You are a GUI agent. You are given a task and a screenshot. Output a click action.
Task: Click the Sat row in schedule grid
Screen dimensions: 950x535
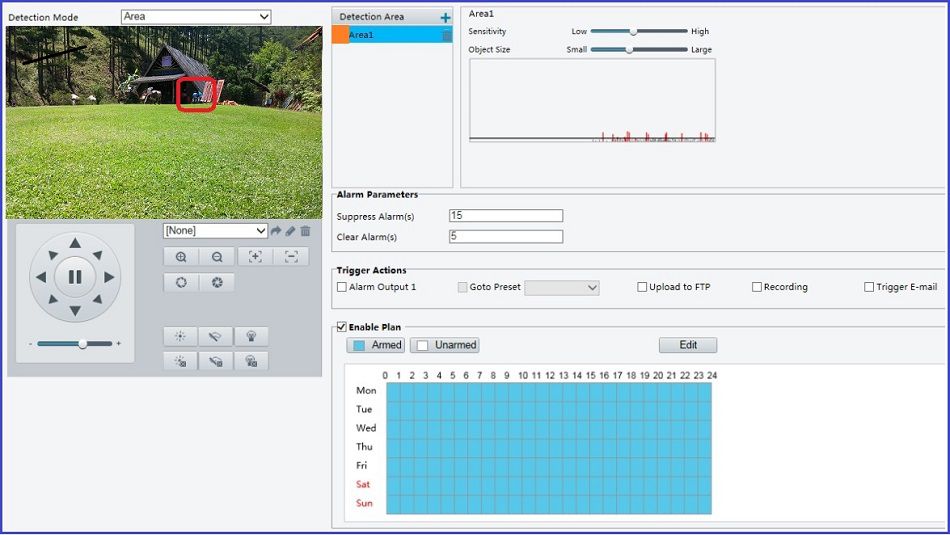coord(549,485)
